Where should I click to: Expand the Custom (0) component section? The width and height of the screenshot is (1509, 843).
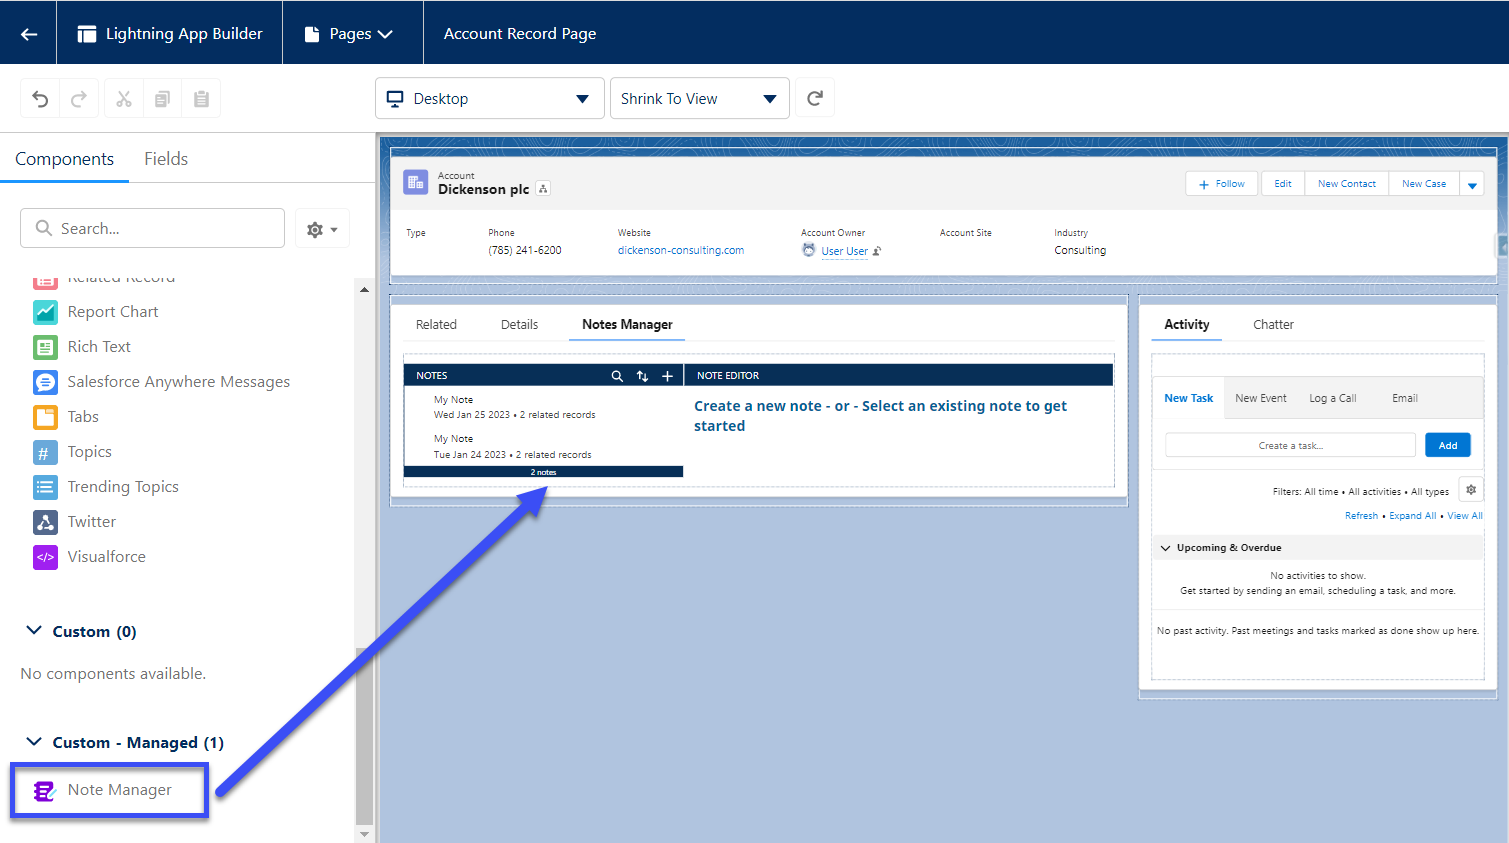(x=33, y=631)
